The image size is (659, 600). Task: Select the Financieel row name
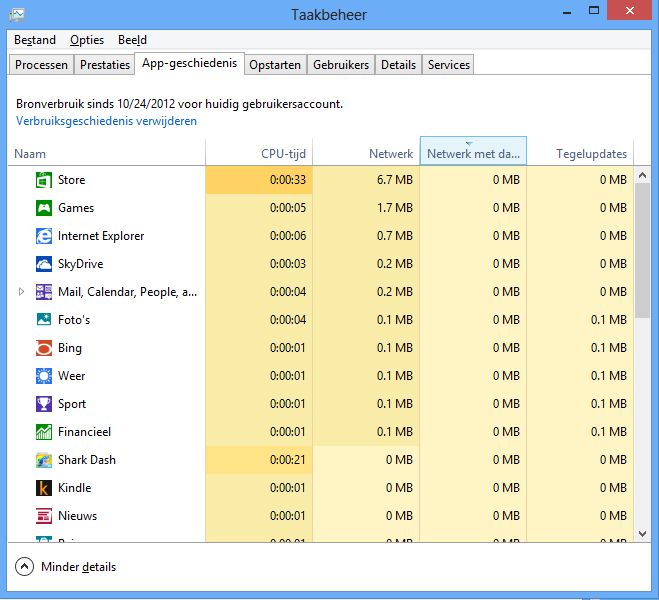[x=84, y=432]
